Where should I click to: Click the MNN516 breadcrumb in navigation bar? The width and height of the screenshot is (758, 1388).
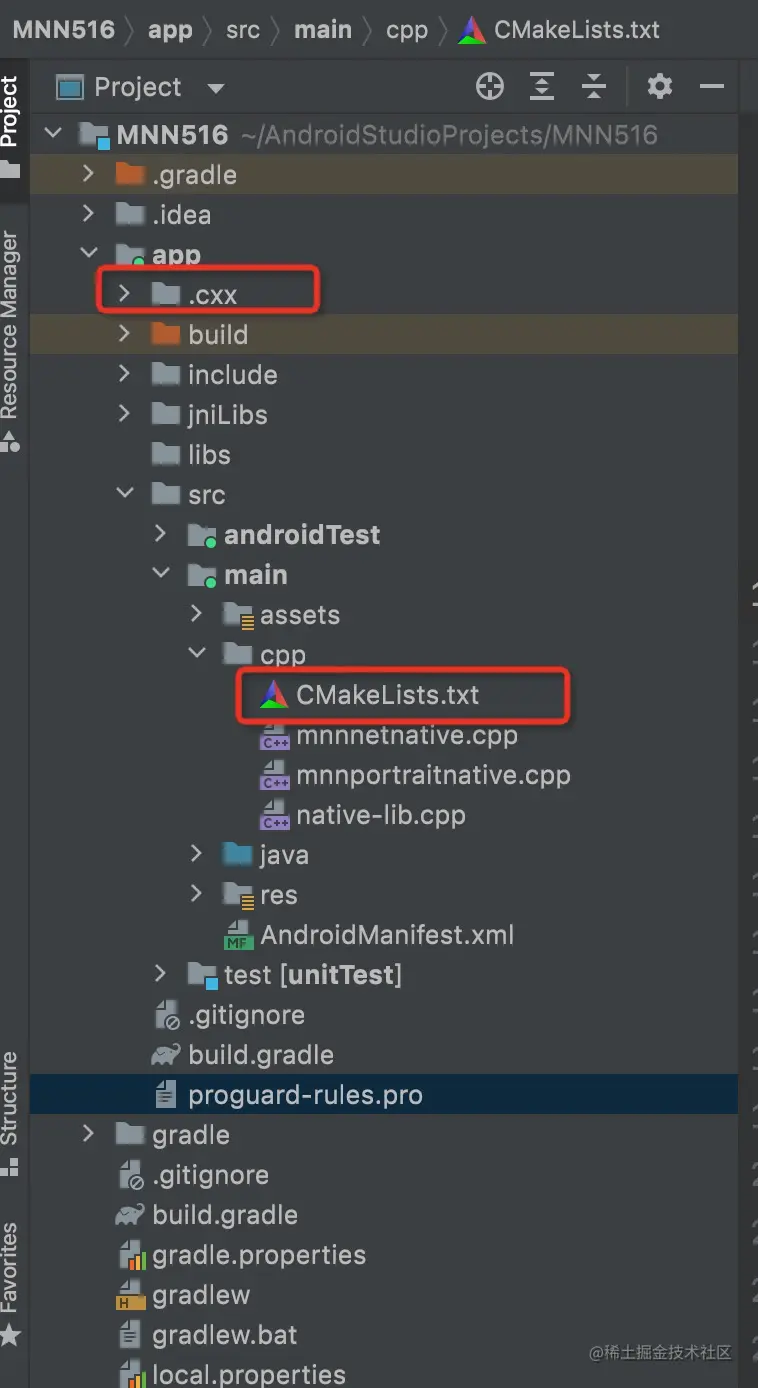(x=64, y=29)
